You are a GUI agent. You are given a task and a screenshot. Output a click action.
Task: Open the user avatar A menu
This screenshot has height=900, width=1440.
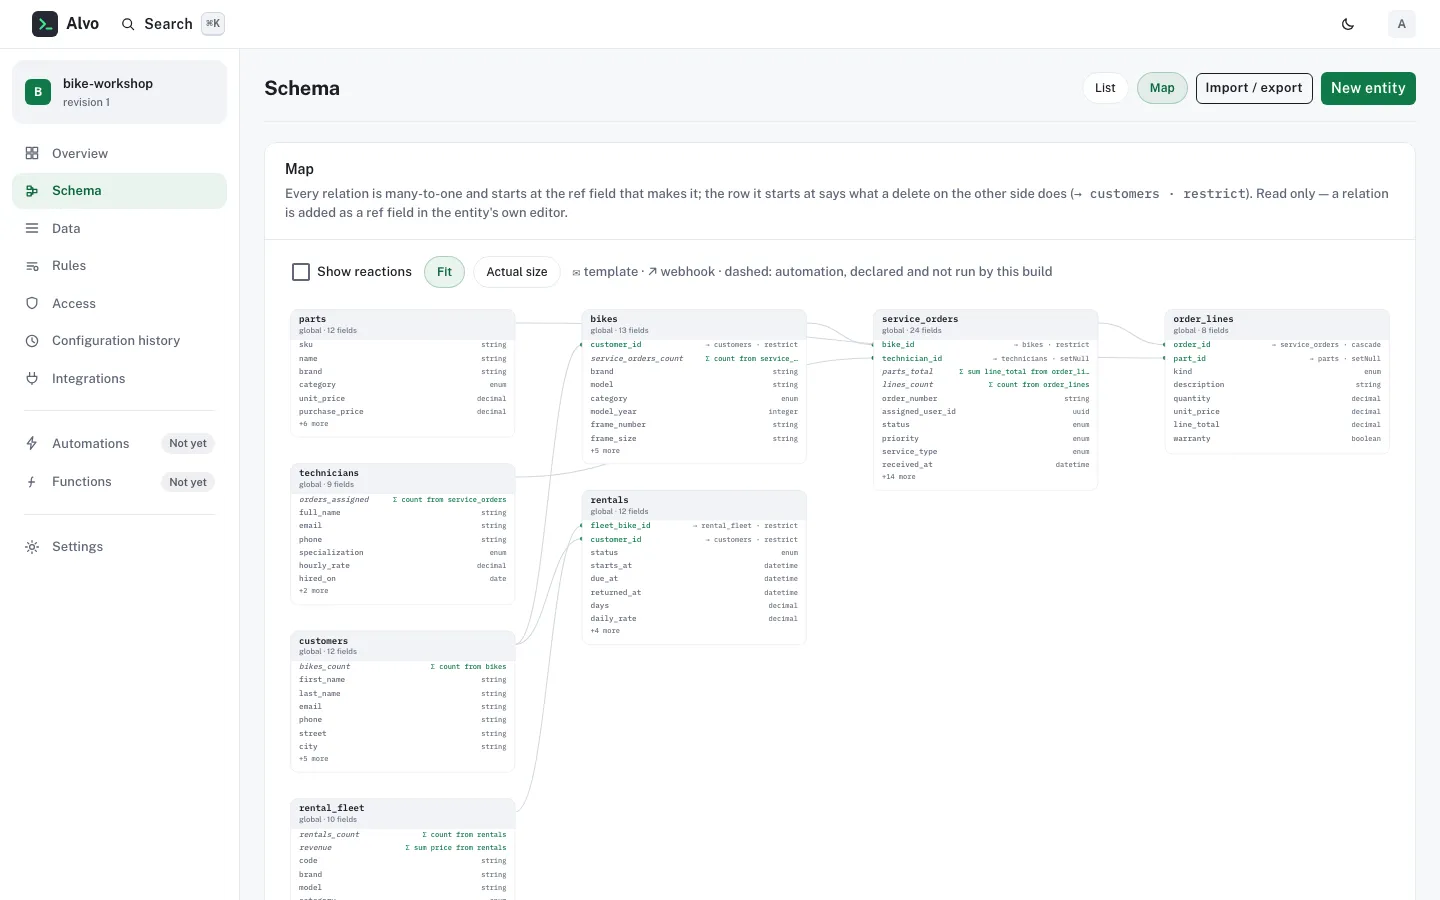click(1402, 24)
